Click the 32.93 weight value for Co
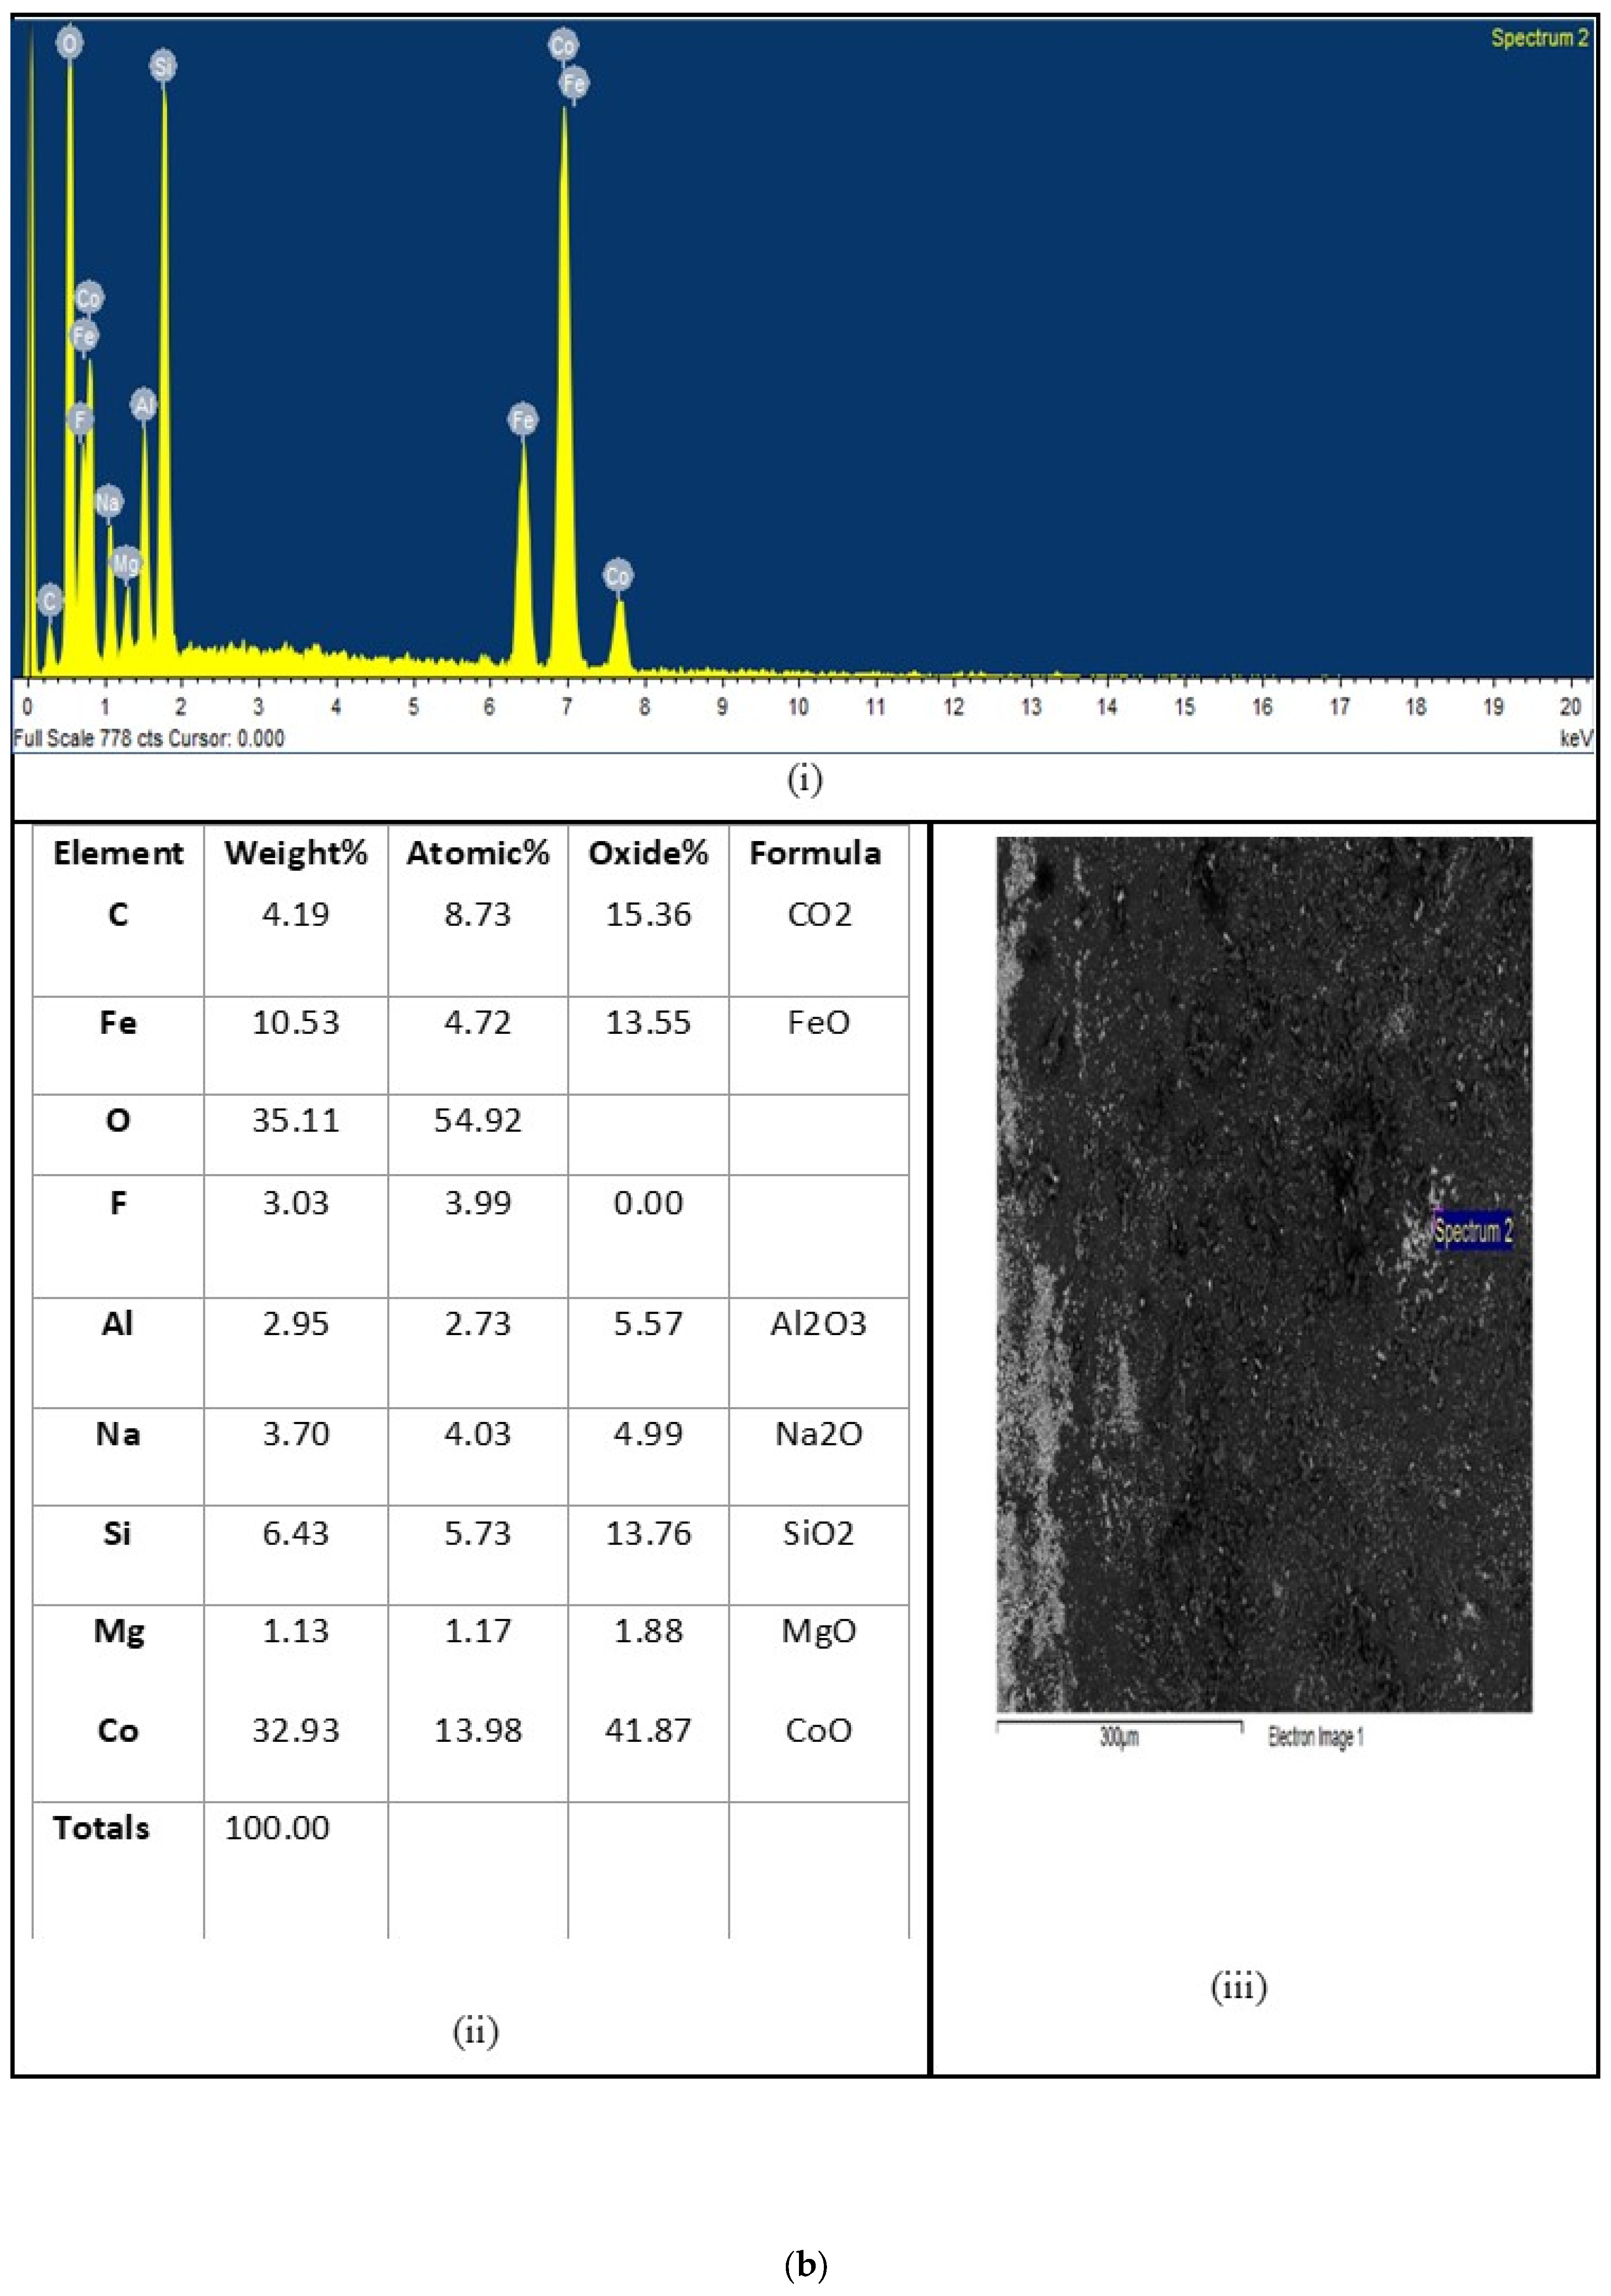Screen dimensions: 1611x2296 (296, 1730)
